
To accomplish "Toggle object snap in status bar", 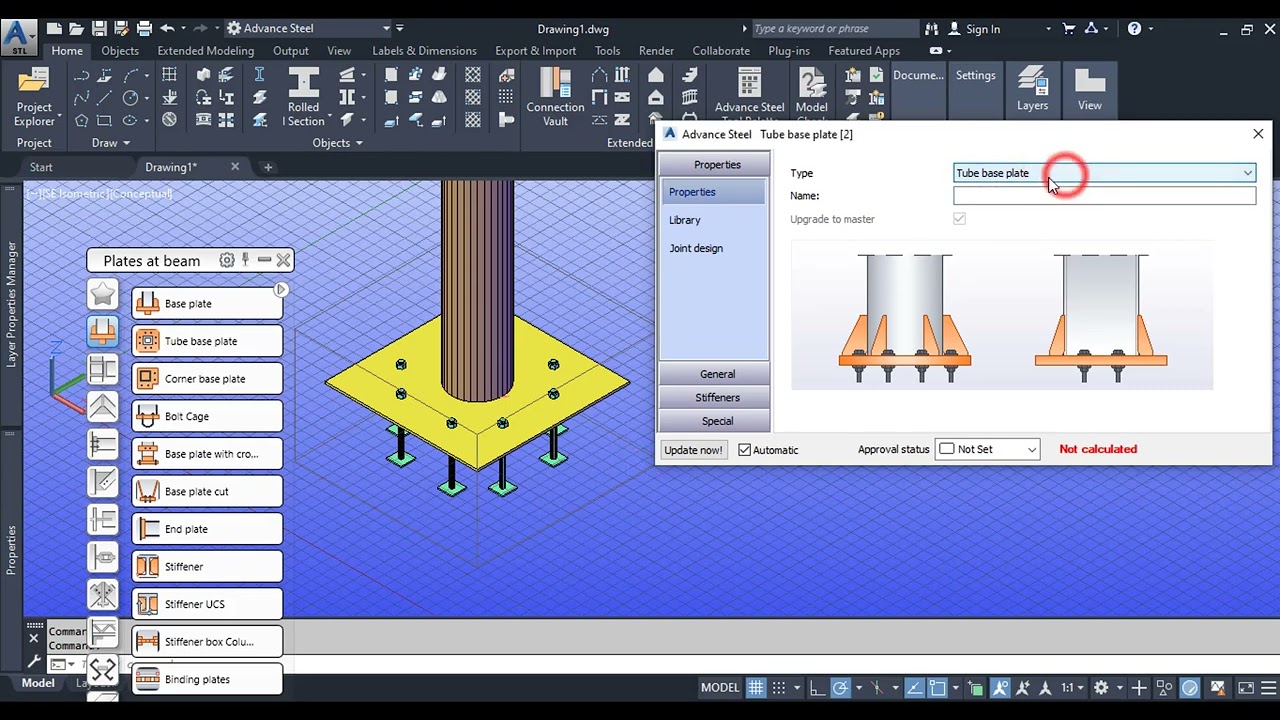I will coord(937,688).
